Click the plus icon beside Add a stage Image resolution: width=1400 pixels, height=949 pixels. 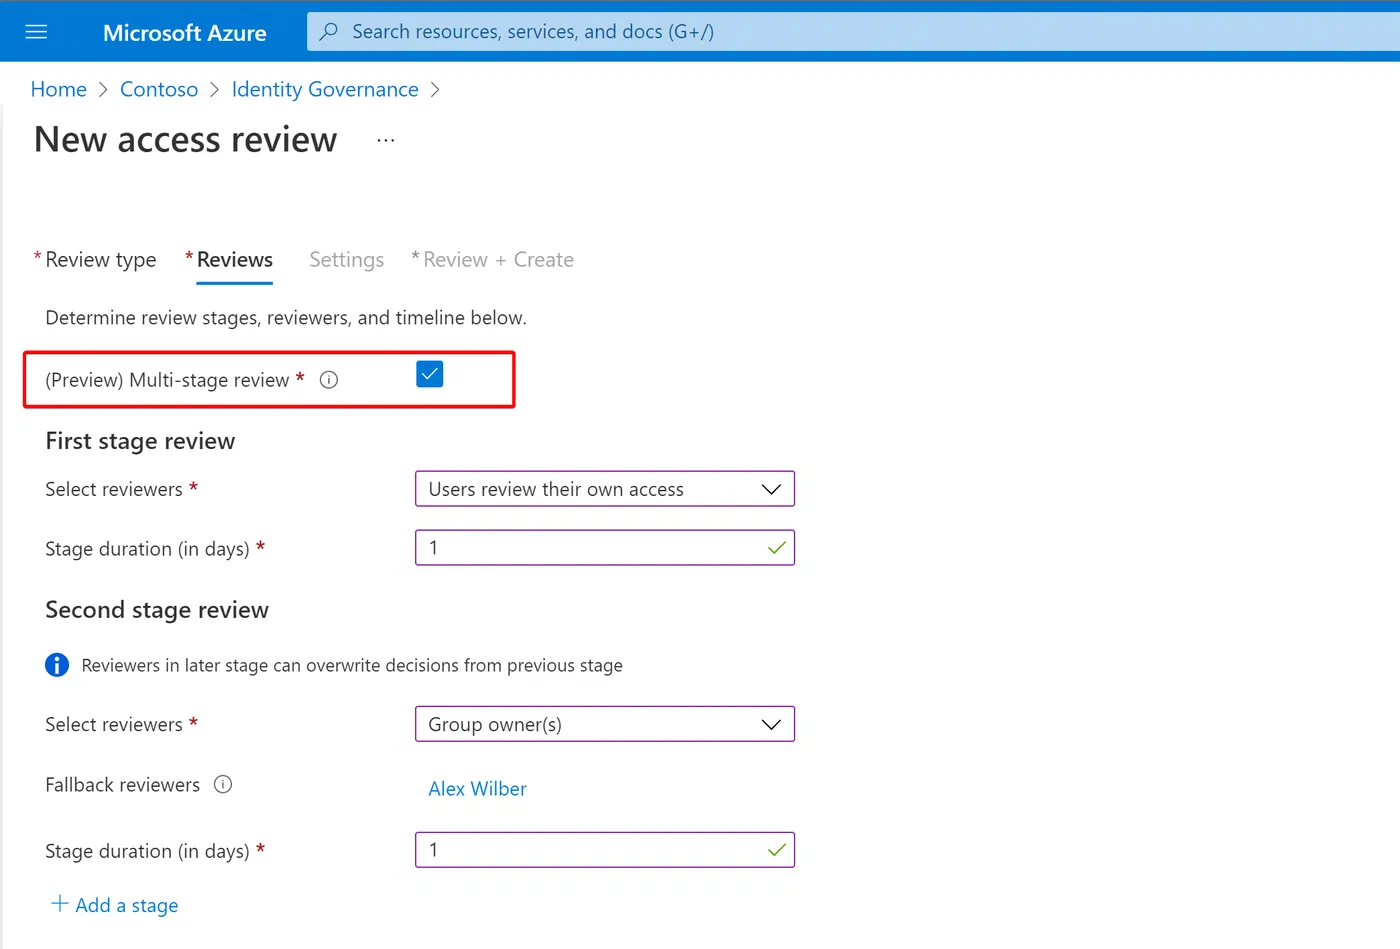click(60, 904)
